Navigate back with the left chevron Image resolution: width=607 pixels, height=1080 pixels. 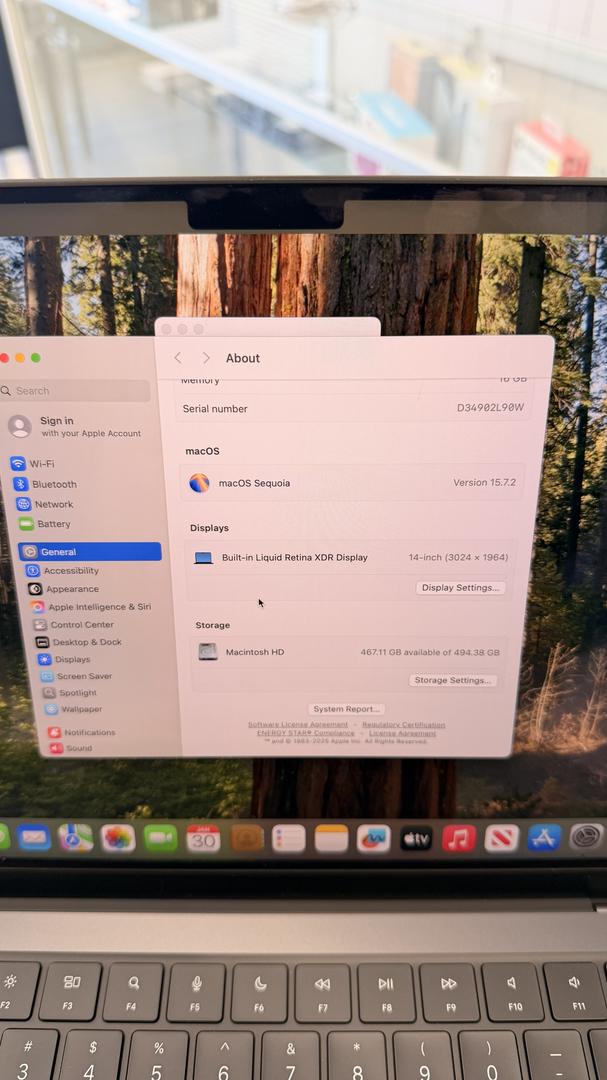click(178, 358)
